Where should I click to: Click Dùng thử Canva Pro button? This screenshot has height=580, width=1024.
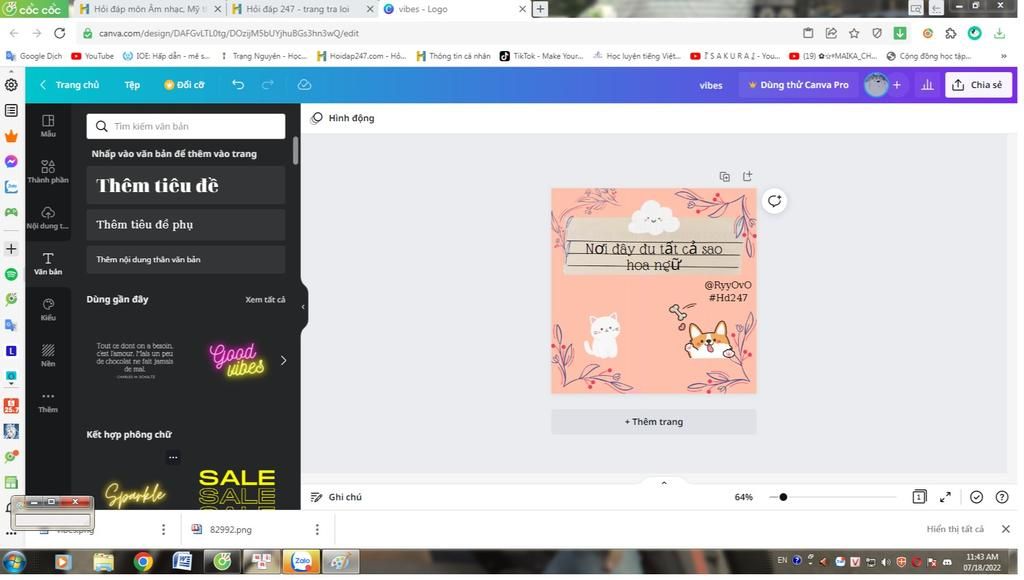point(798,85)
